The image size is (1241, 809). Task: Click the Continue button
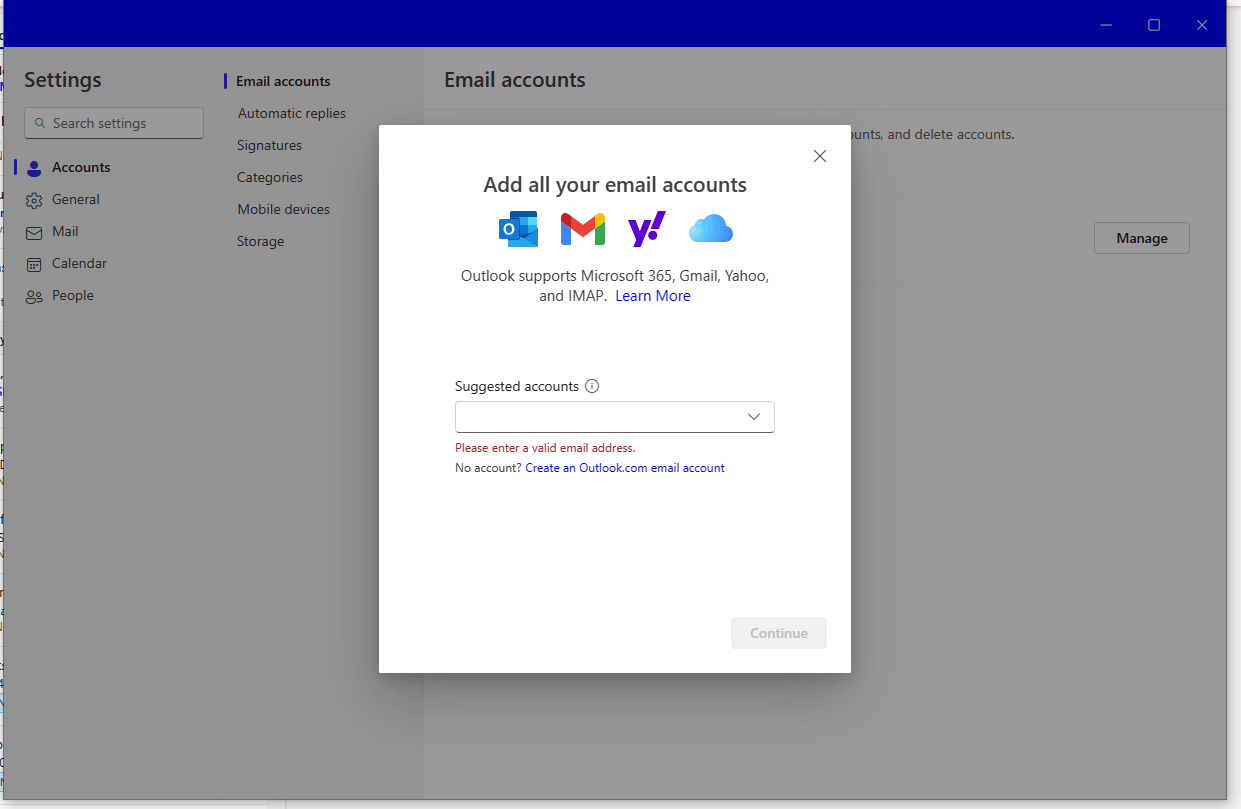point(779,633)
